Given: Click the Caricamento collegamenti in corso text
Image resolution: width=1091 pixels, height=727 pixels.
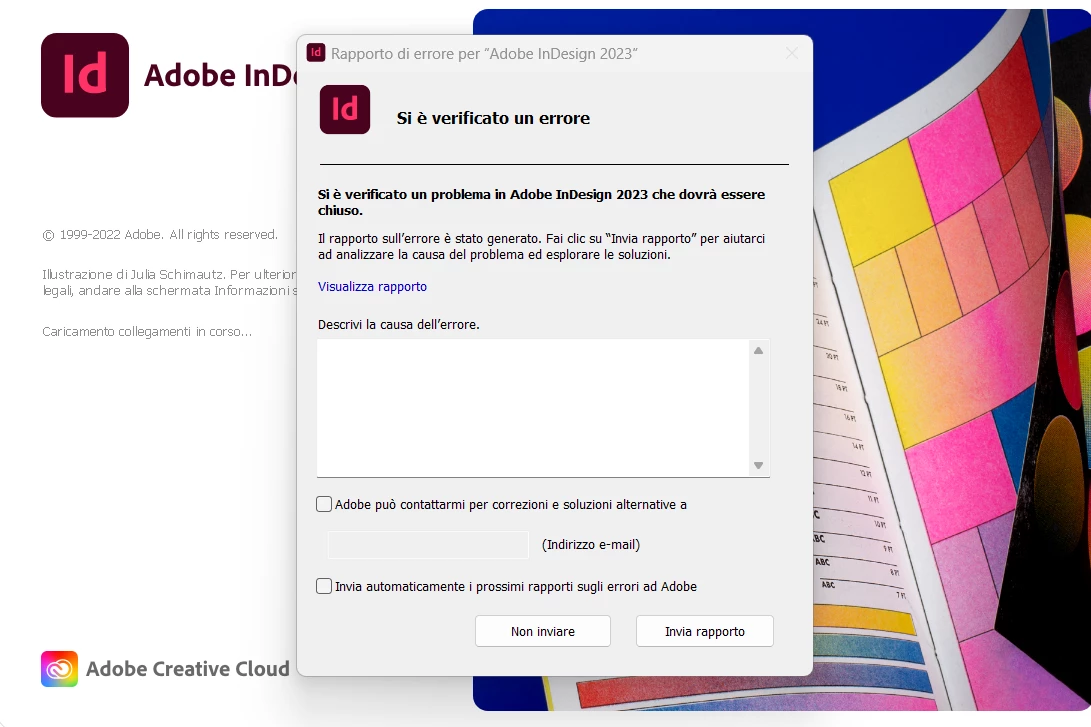Looking at the screenshot, I should (147, 332).
